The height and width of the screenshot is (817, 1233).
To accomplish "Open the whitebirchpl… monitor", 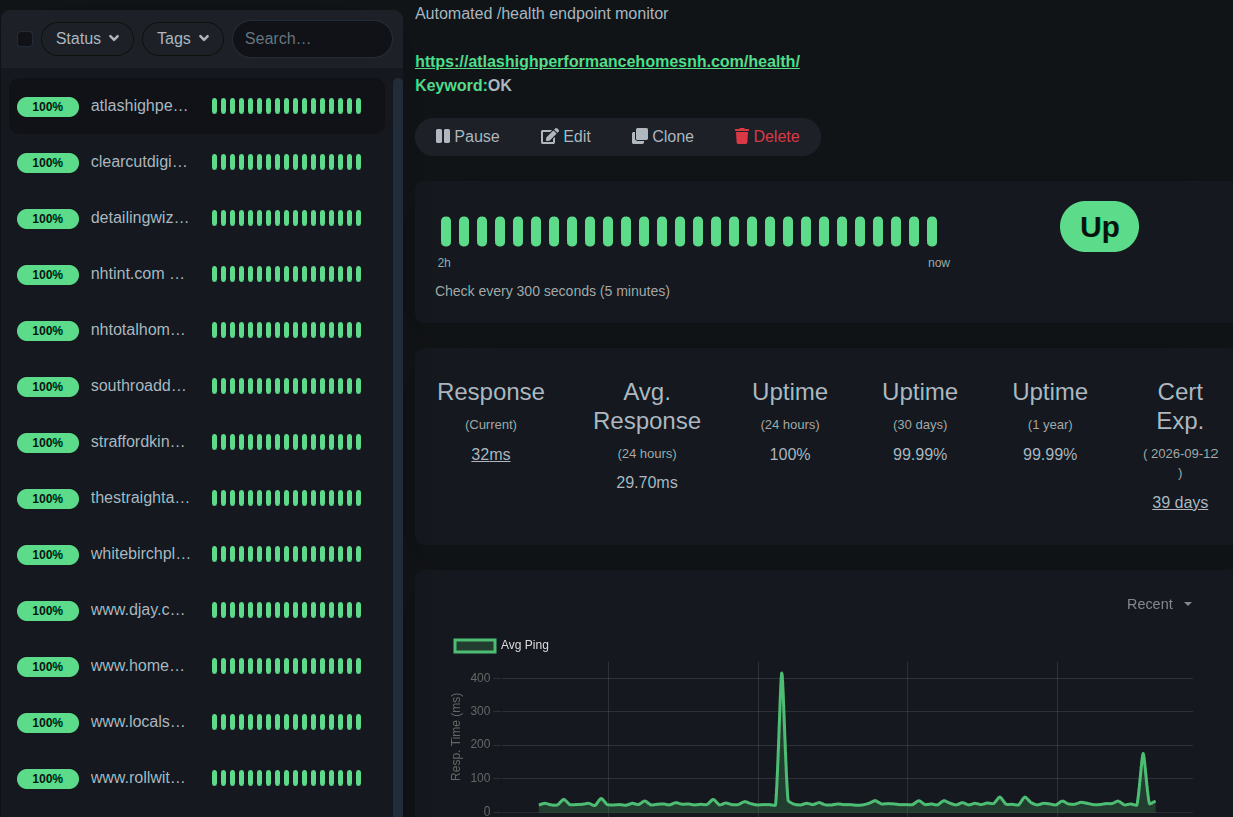I will (x=197, y=554).
